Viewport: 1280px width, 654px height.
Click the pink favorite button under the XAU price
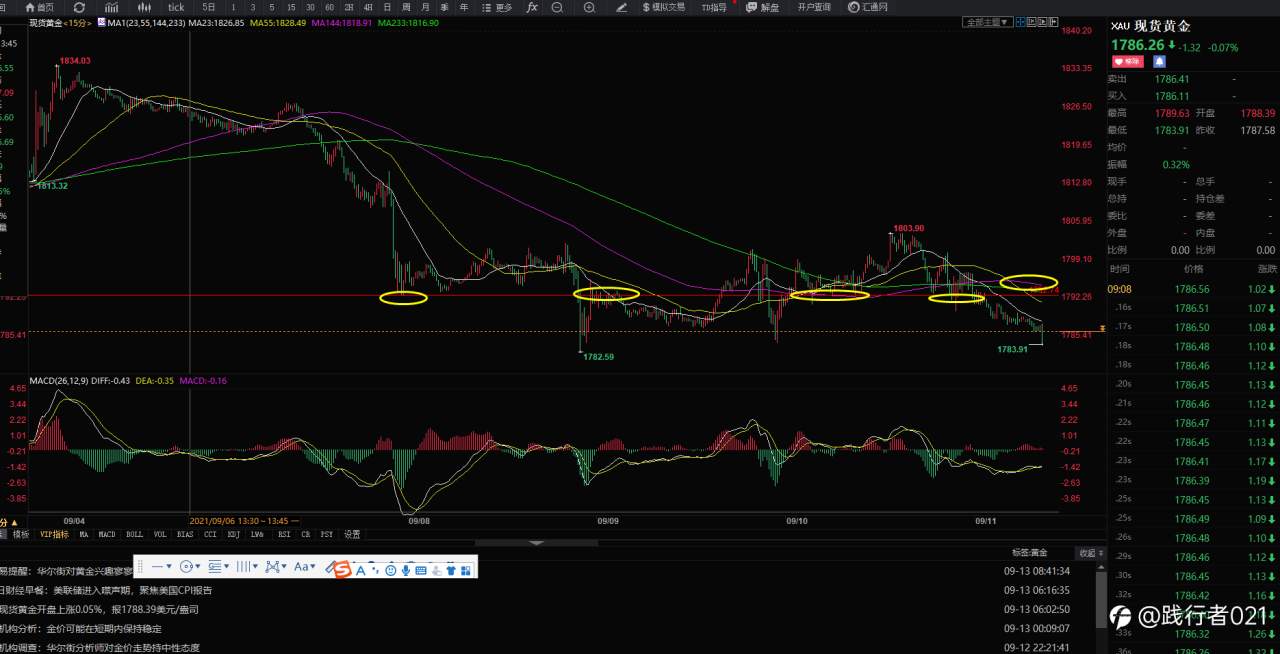tap(1126, 62)
